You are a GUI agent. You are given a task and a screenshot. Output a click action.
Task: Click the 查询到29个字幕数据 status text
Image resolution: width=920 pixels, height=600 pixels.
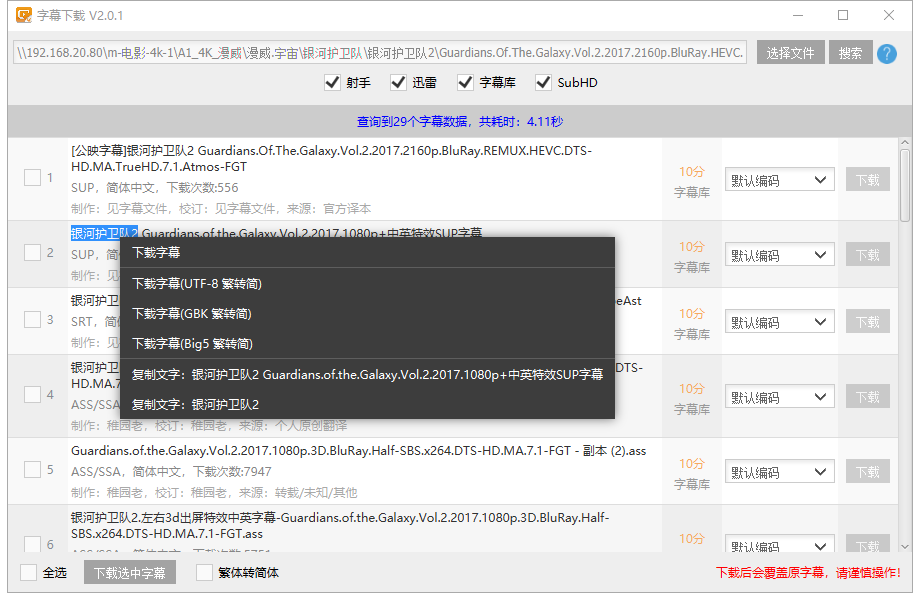click(460, 121)
